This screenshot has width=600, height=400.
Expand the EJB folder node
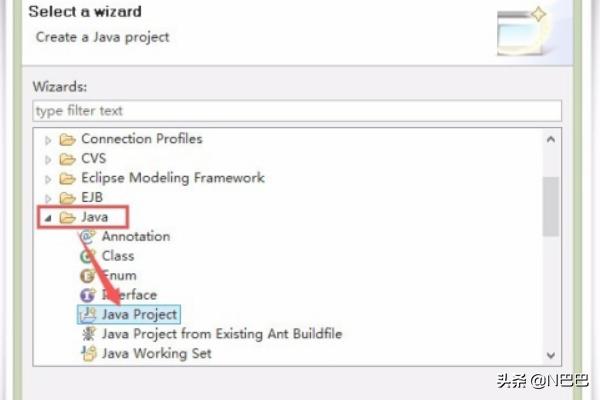48,198
